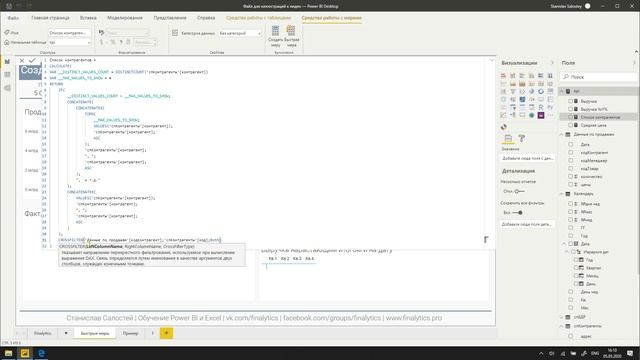Image resolution: width=640 pixels, height=360 pixels.
Task: Open the Model view in the left sidebar
Action: [x=7, y=88]
